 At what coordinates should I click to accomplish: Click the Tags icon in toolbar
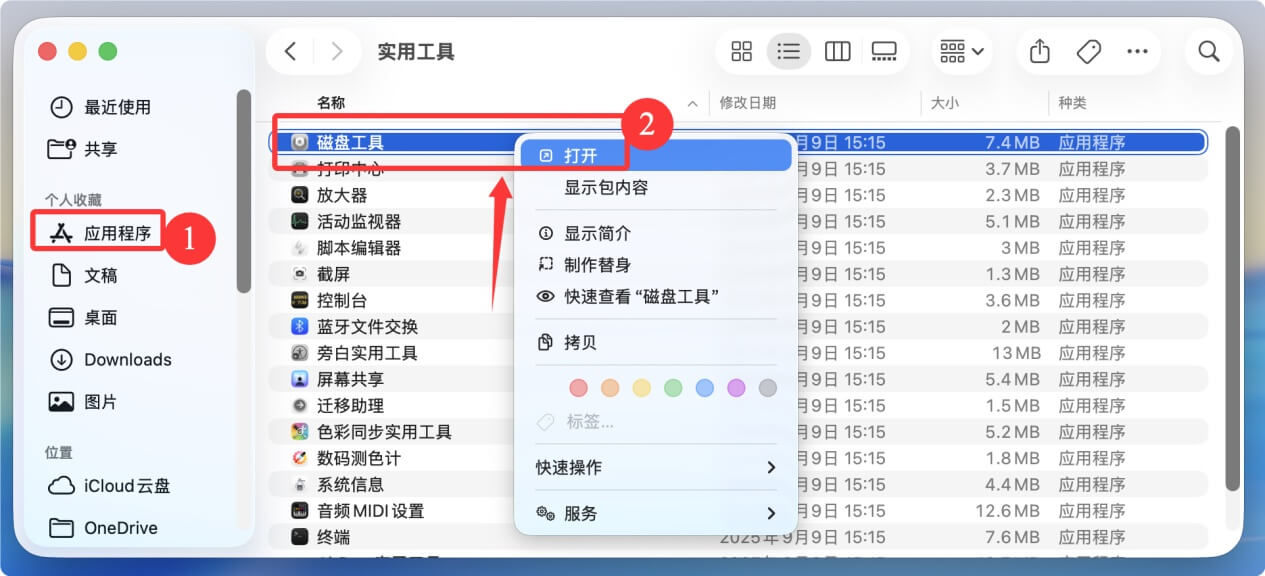pos(1088,51)
